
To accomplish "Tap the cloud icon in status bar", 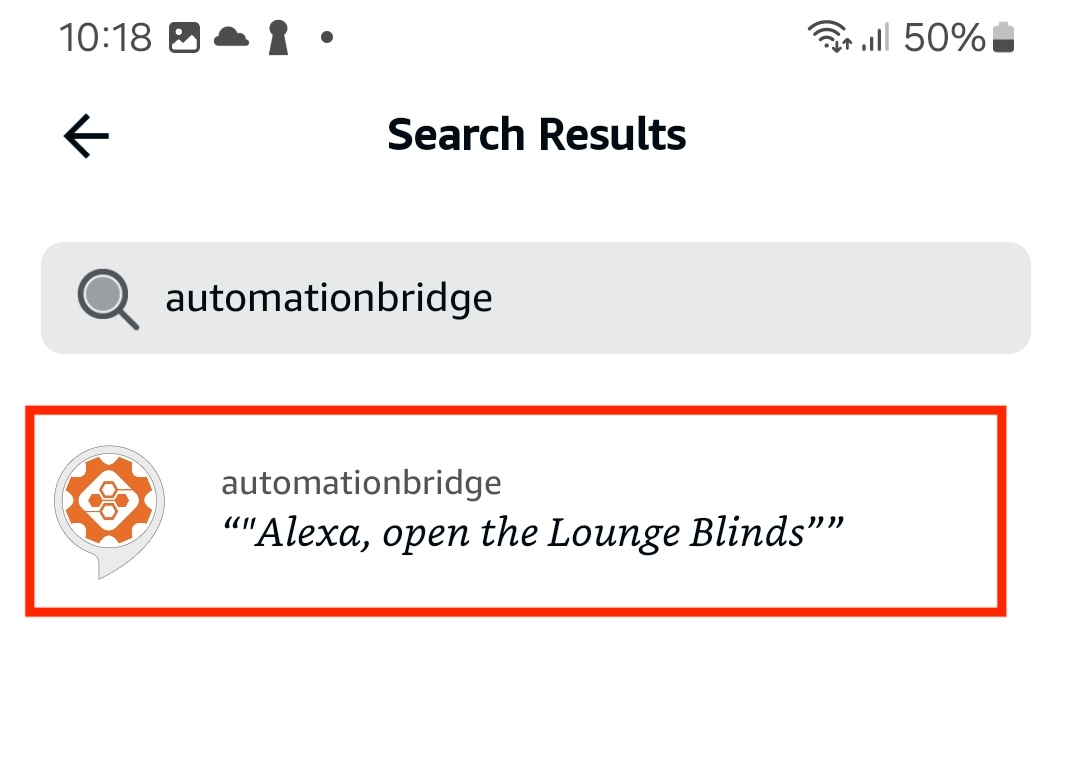I will (x=231, y=38).
